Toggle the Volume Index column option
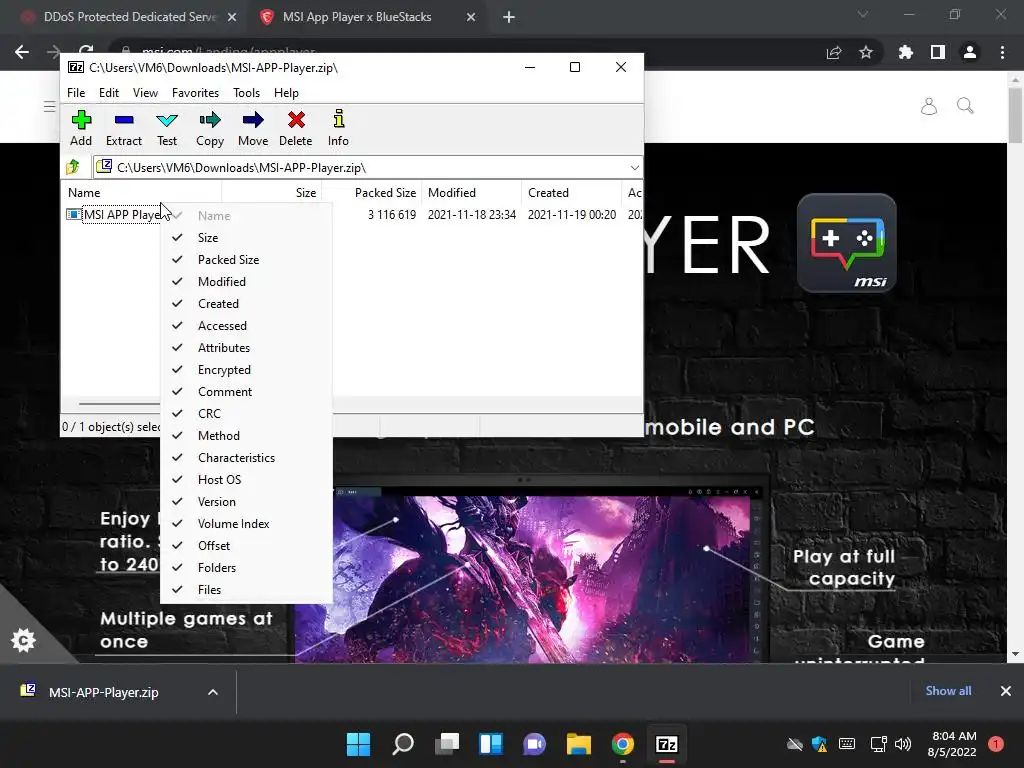Image resolution: width=1024 pixels, height=768 pixels. (x=246, y=524)
